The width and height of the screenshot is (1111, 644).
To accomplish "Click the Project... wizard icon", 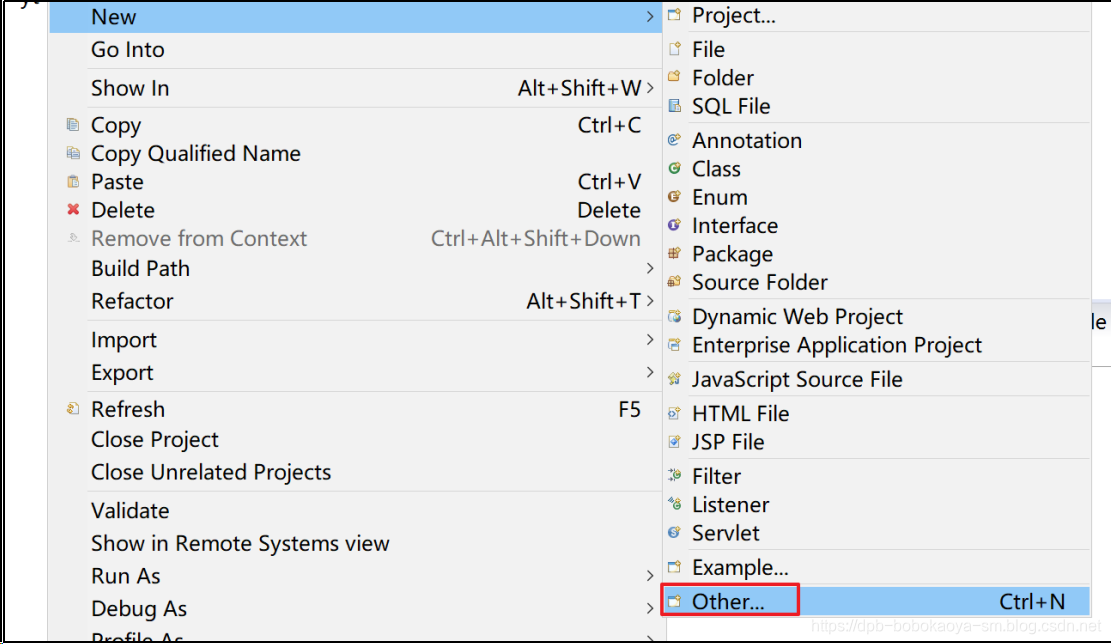I will click(x=675, y=15).
